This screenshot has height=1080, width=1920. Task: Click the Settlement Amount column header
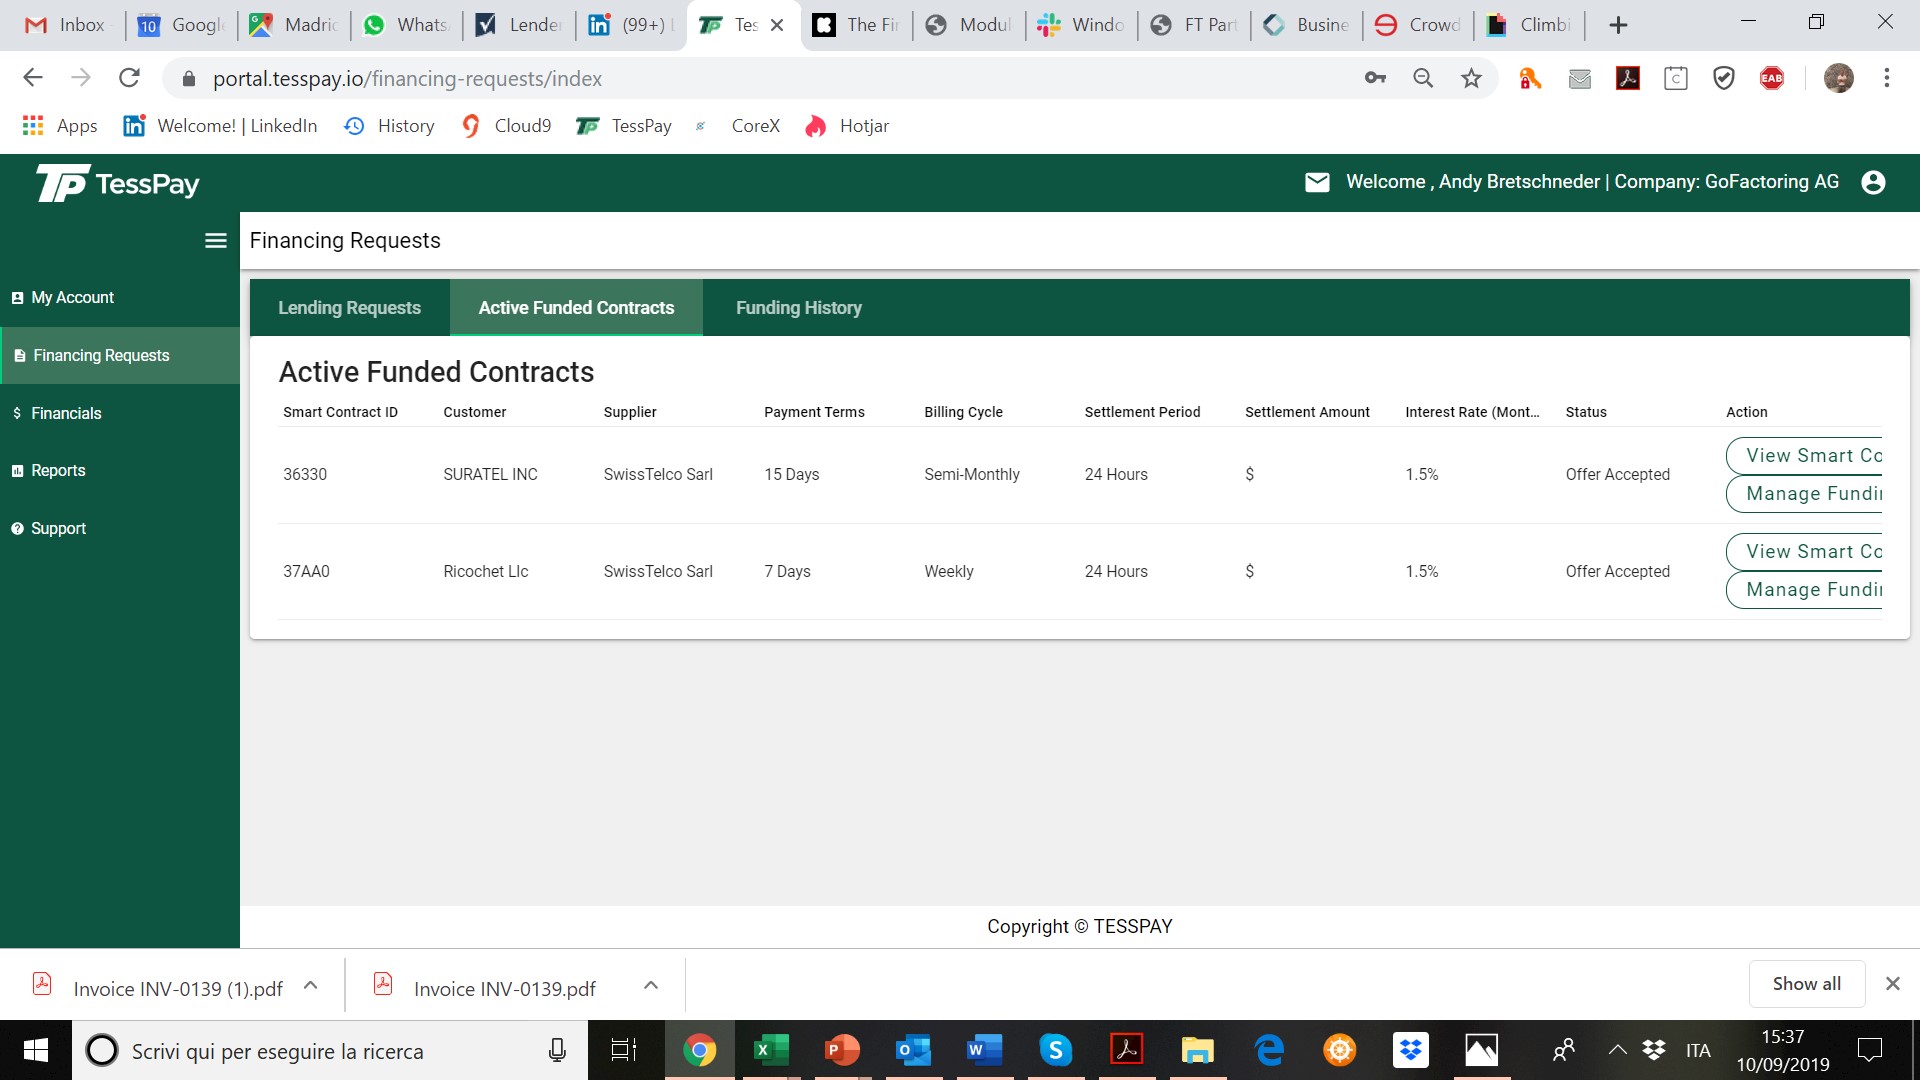[x=1307, y=412]
